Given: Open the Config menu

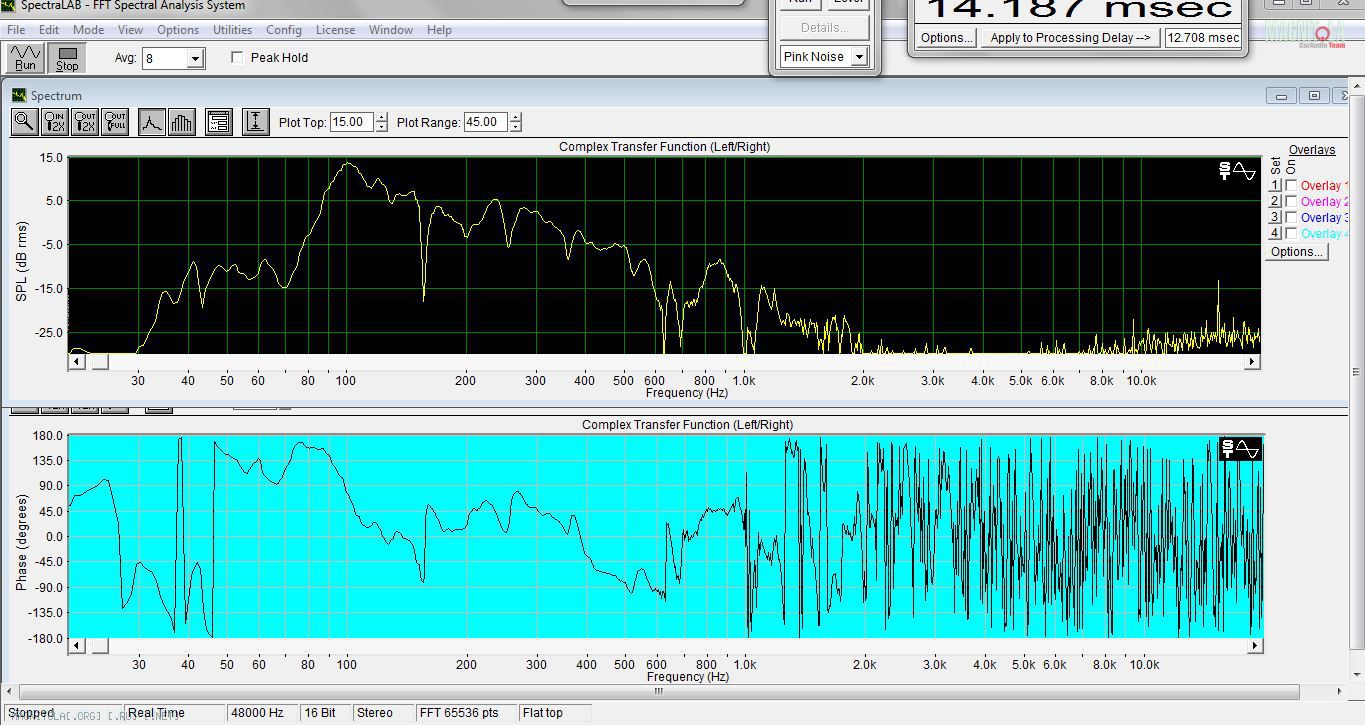Looking at the screenshot, I should pos(284,30).
